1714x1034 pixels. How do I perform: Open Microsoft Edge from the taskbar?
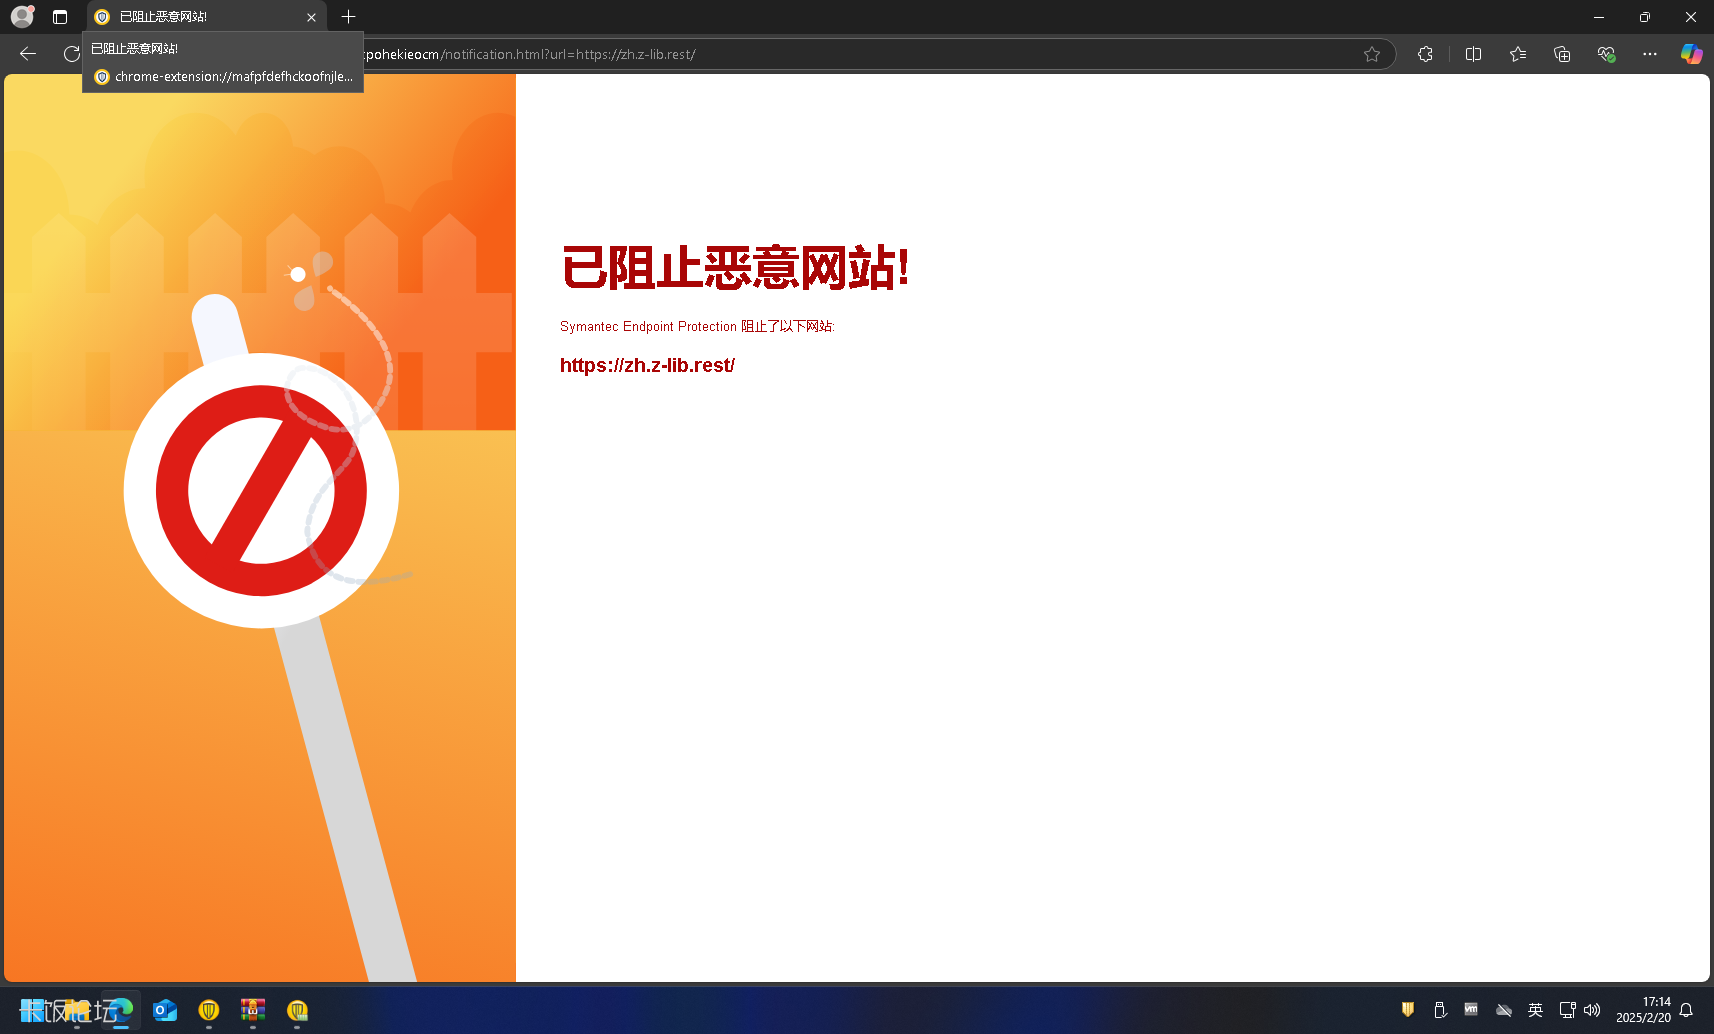[121, 1010]
